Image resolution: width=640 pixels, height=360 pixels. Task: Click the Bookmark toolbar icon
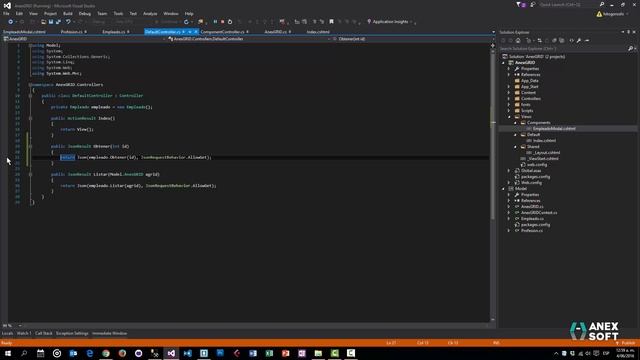[331, 22]
